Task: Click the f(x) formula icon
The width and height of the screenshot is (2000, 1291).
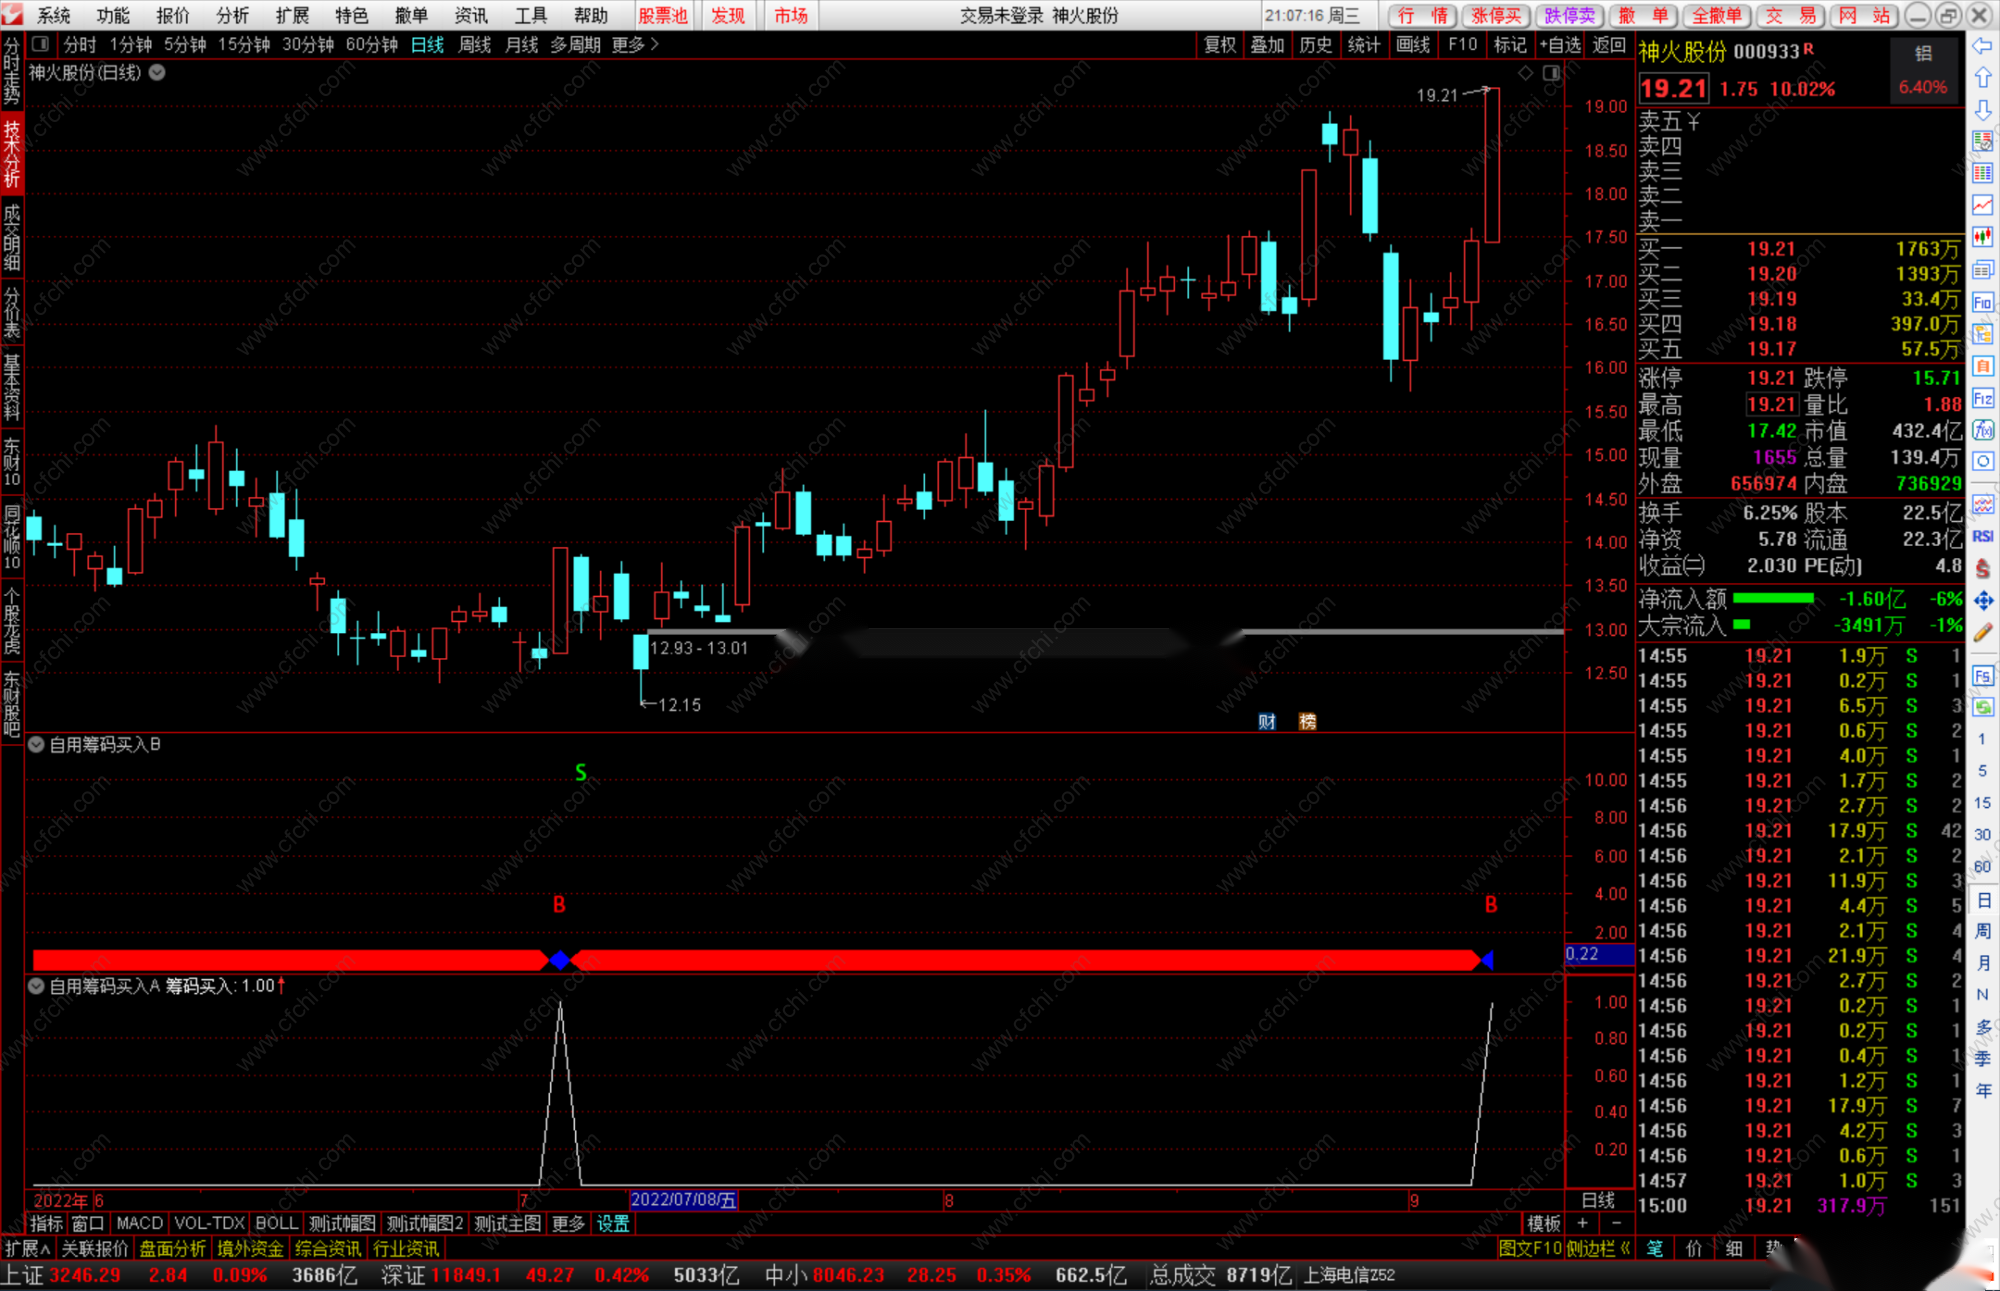Action: 1982,430
